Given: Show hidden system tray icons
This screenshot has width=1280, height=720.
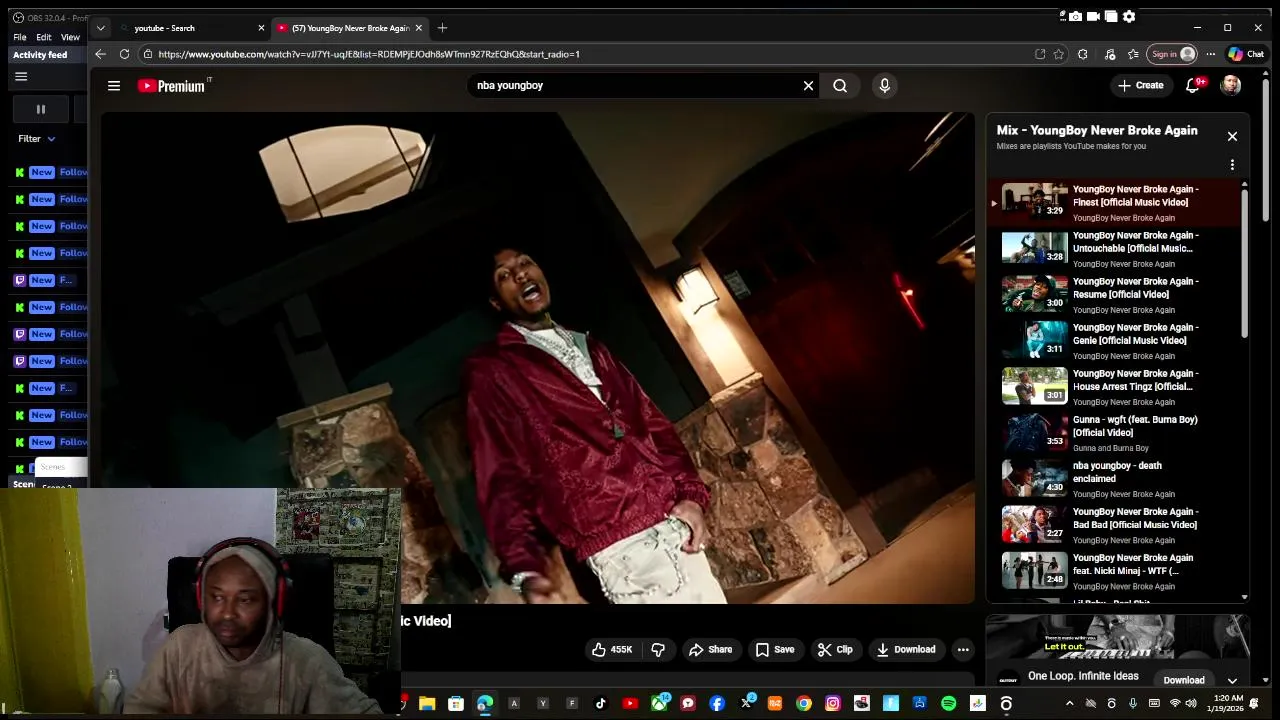Looking at the screenshot, I should tap(1069, 704).
